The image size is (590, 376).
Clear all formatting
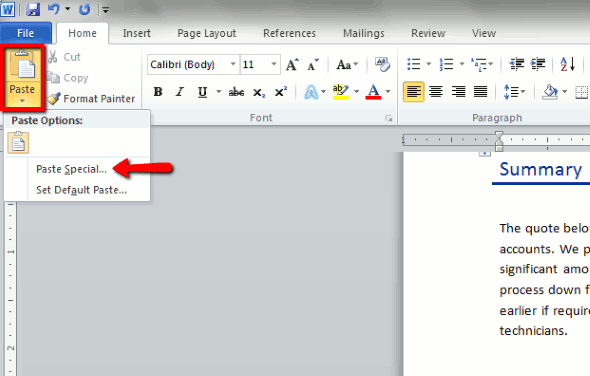coord(382,64)
